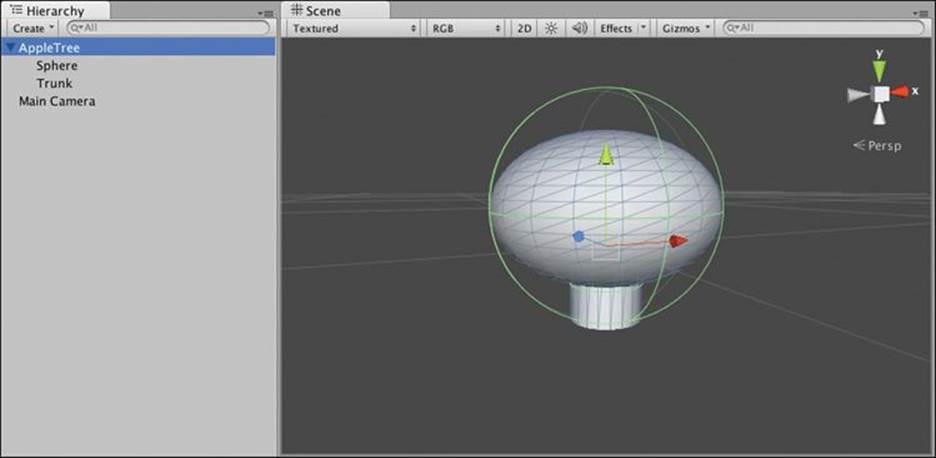936x458 pixels.
Task: Toggle Persp projection label
Action: tap(878, 145)
